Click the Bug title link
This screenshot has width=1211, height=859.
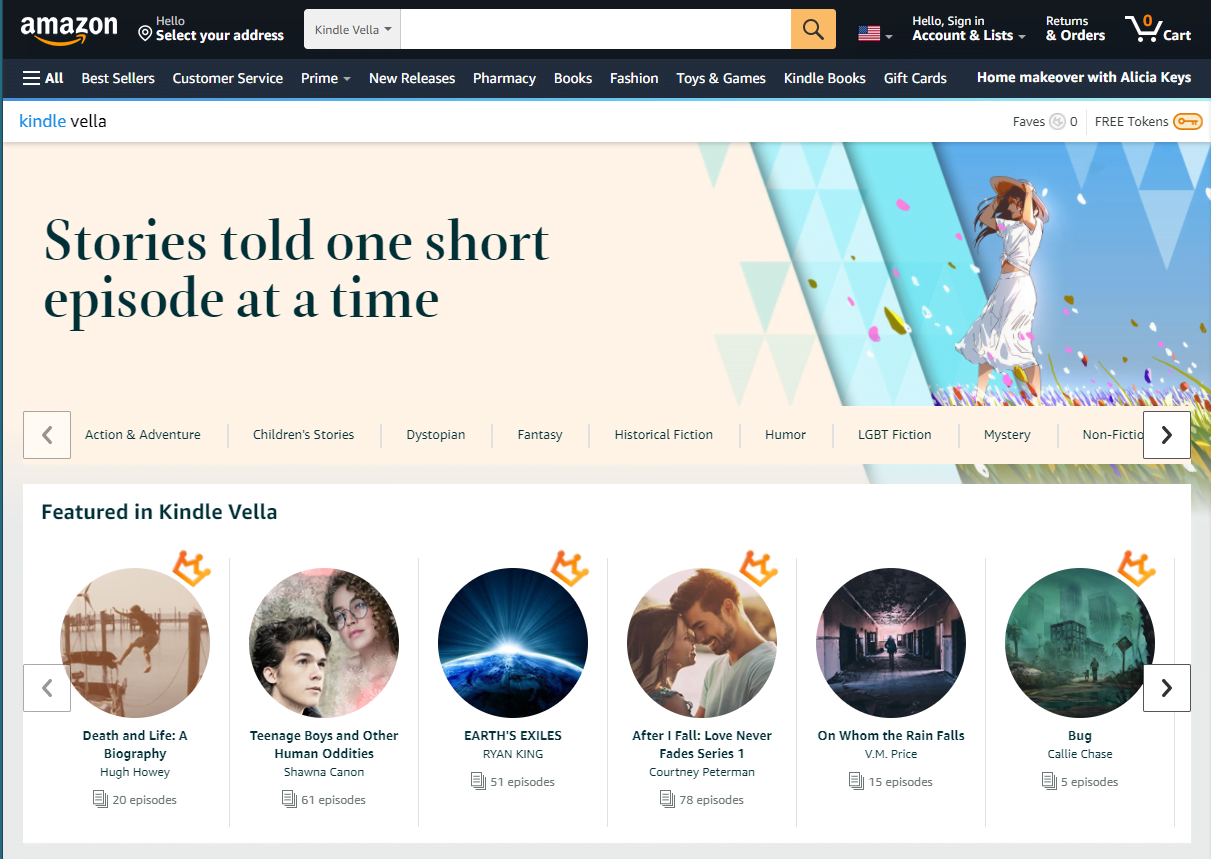click(x=1080, y=736)
